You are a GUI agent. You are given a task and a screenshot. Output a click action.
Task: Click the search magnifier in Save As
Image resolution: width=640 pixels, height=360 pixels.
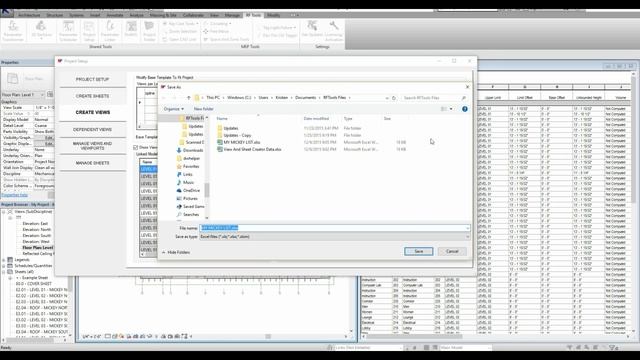coord(464,98)
